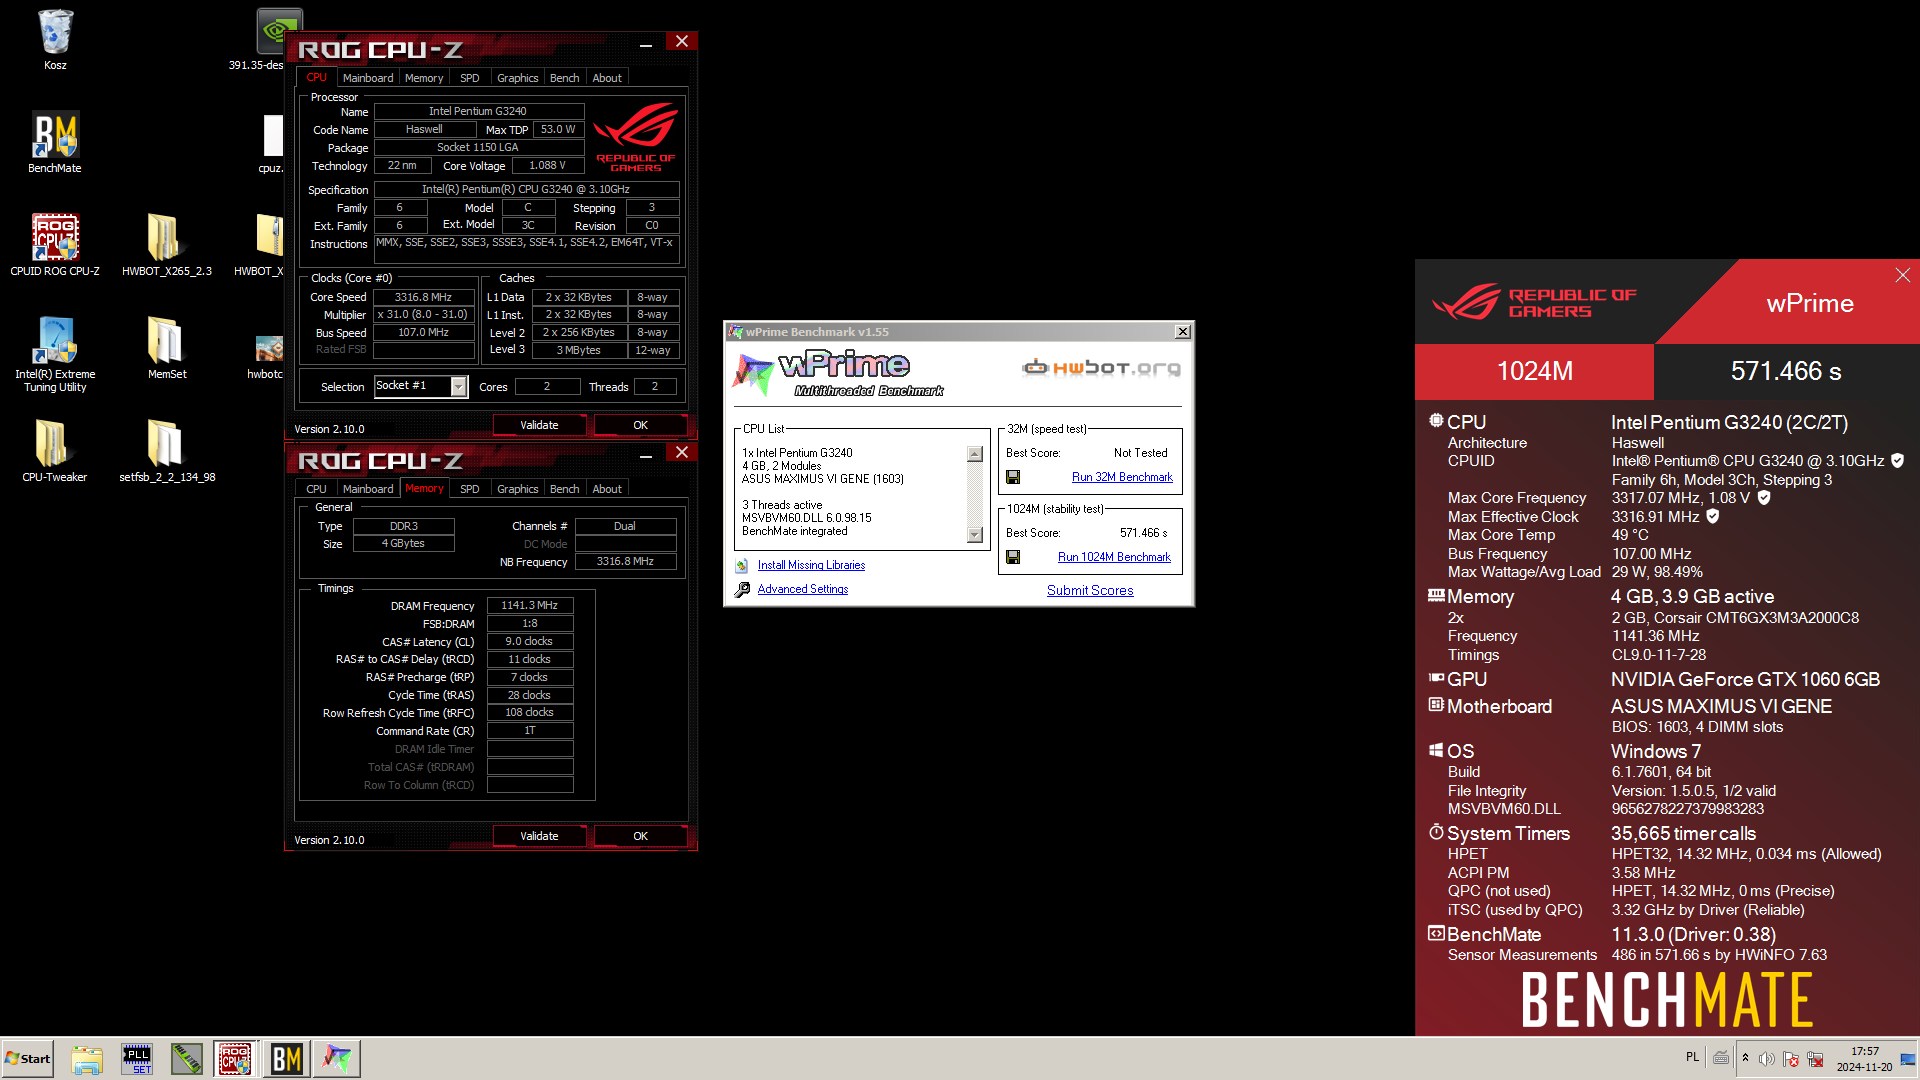
Task: Open Bench tab in upper CPU-Z window
Action: [565, 78]
